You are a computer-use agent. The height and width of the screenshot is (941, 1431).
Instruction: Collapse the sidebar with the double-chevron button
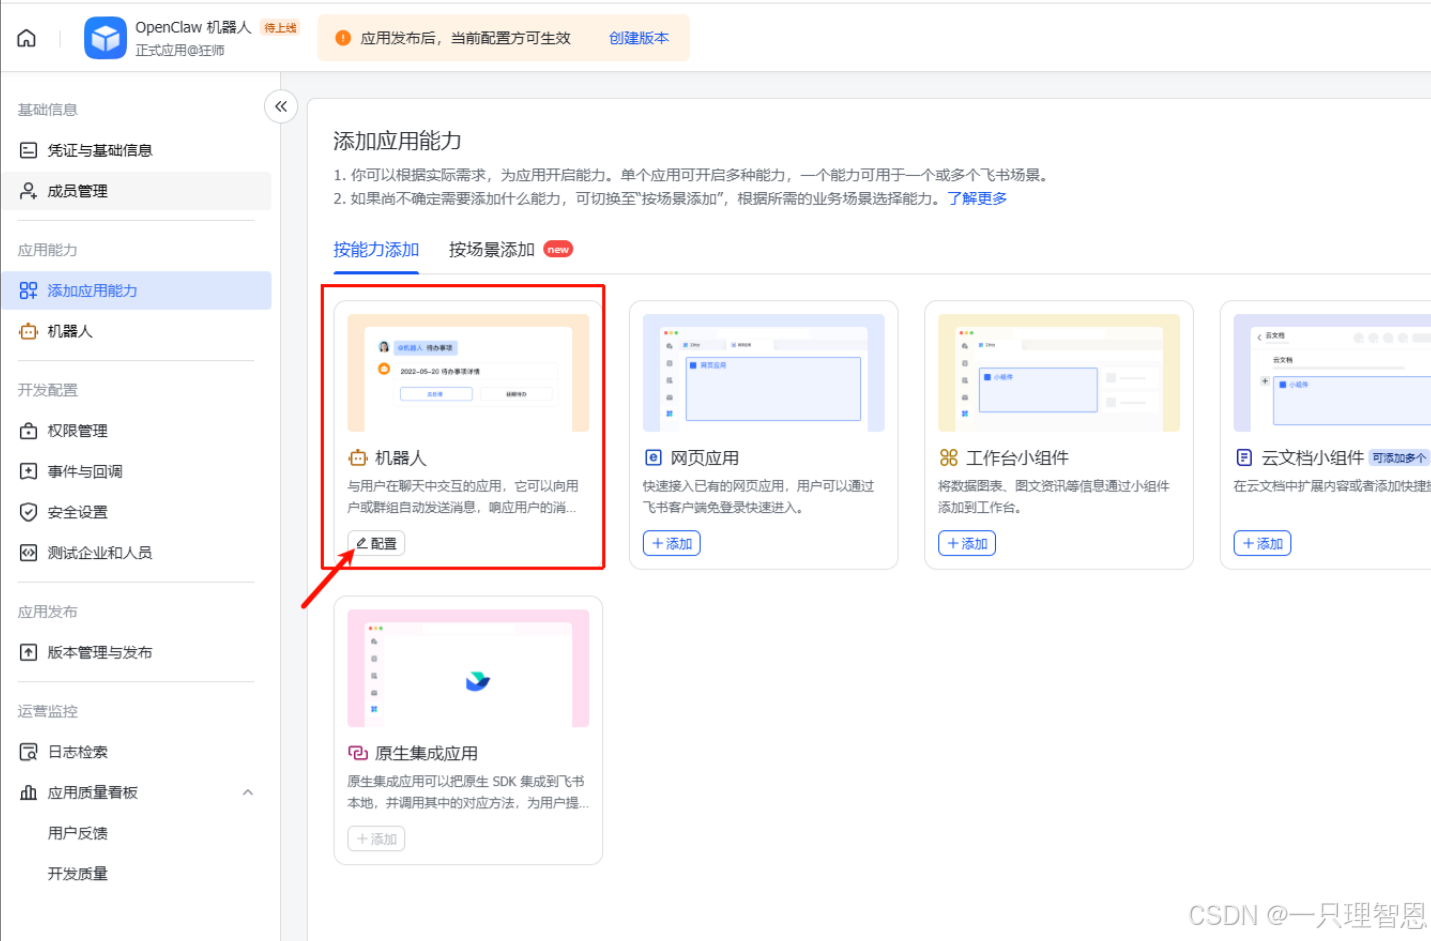[x=281, y=106]
